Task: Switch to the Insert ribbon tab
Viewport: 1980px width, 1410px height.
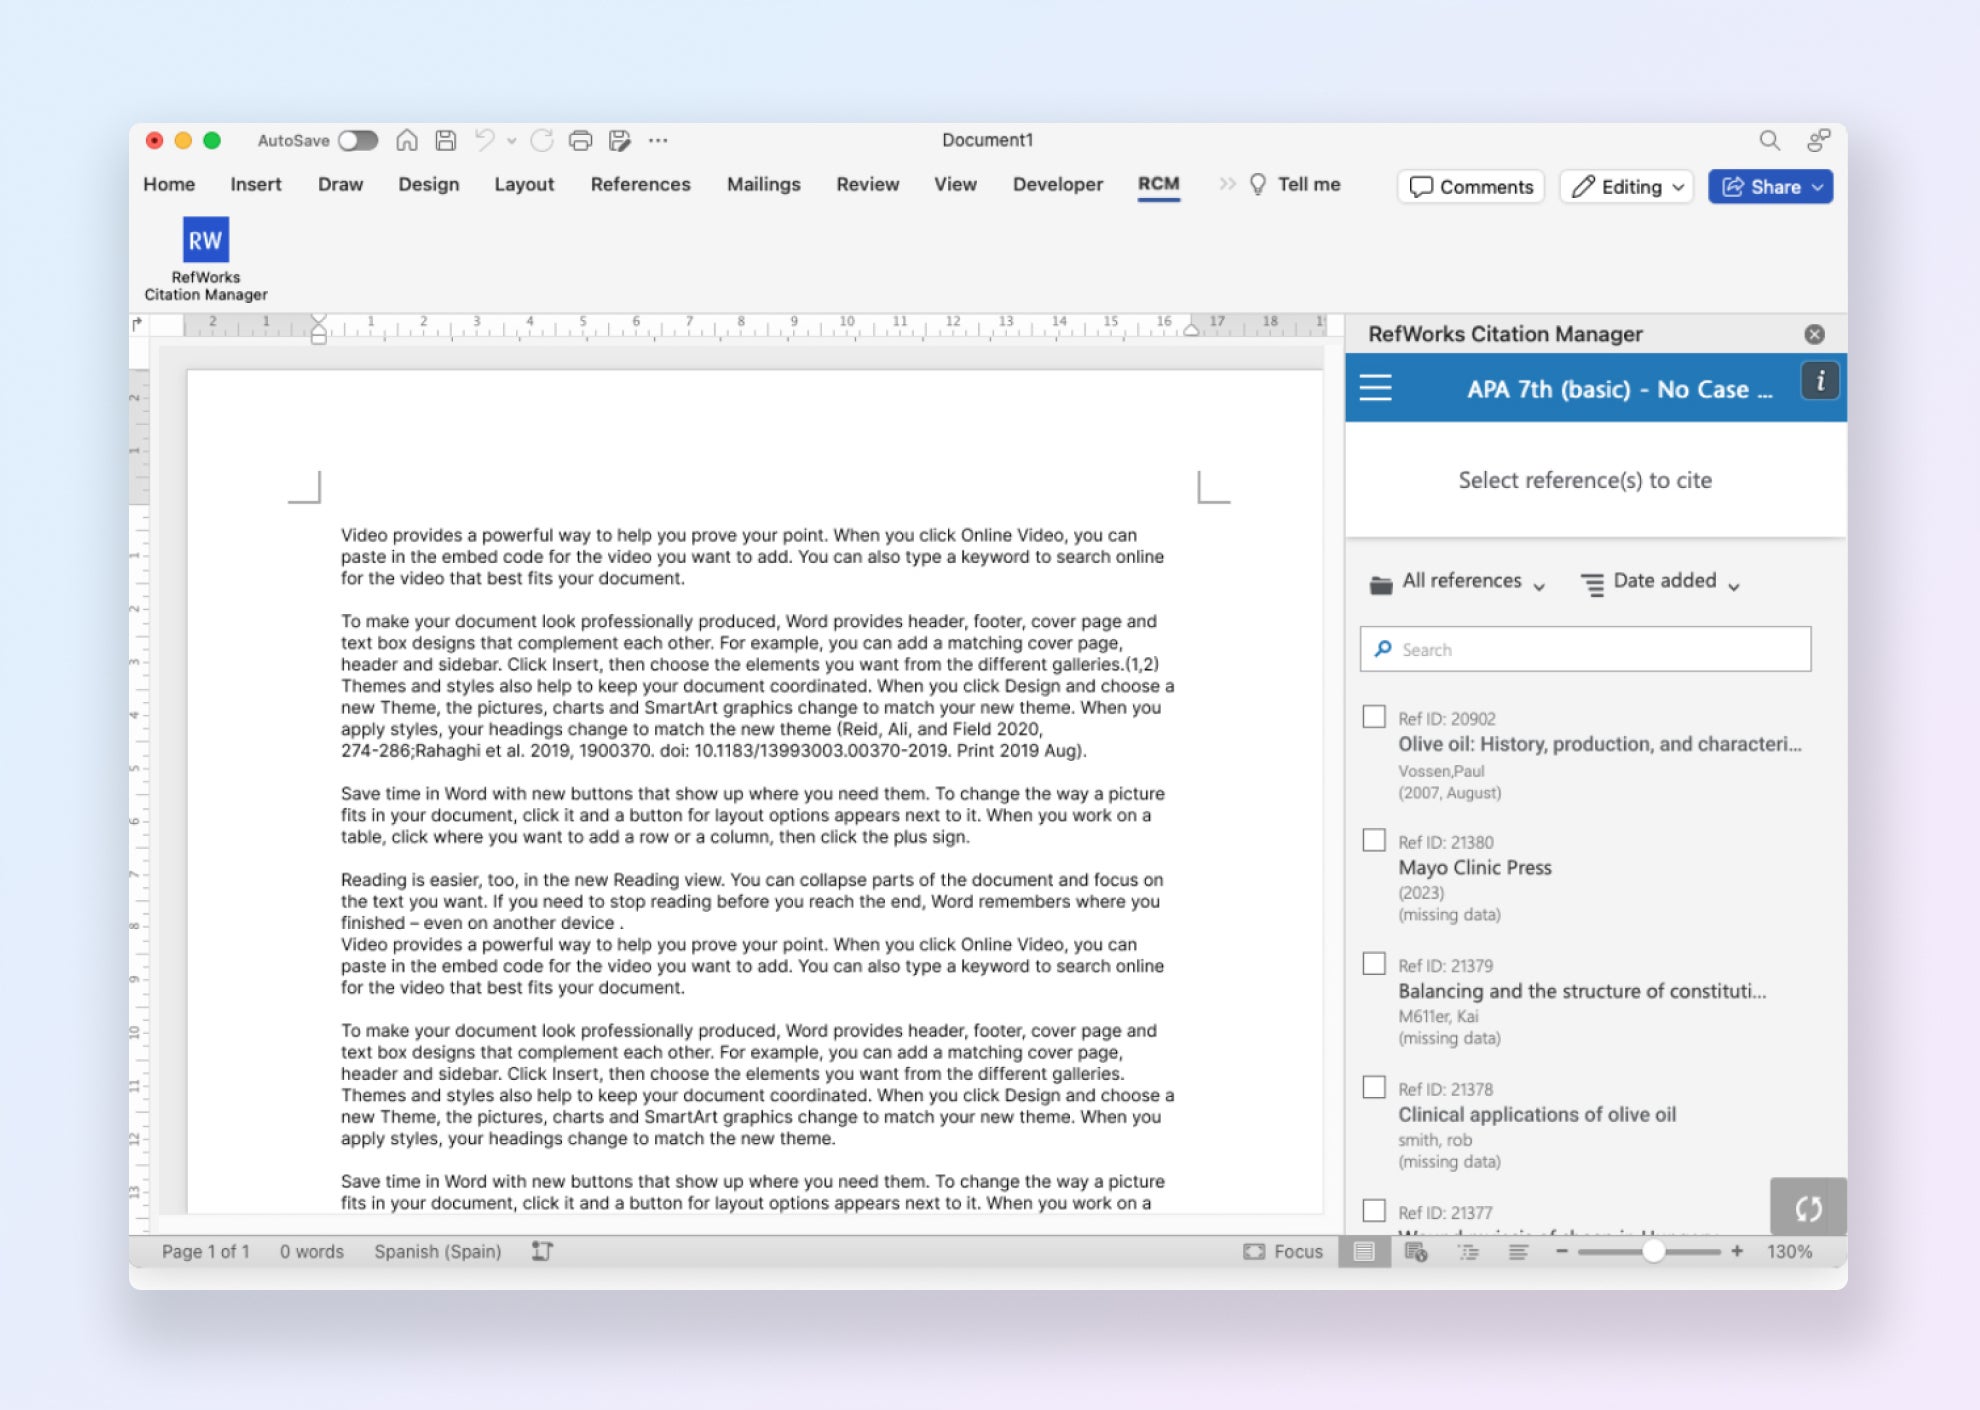Action: 256,184
